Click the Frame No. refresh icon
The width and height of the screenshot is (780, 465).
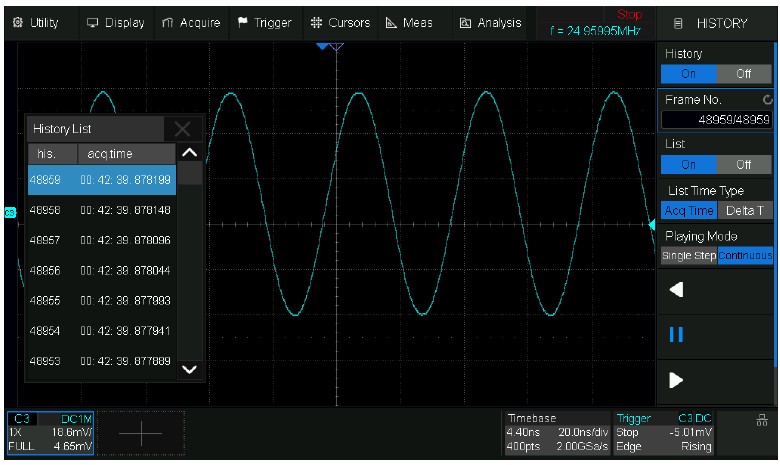[x=766, y=100]
